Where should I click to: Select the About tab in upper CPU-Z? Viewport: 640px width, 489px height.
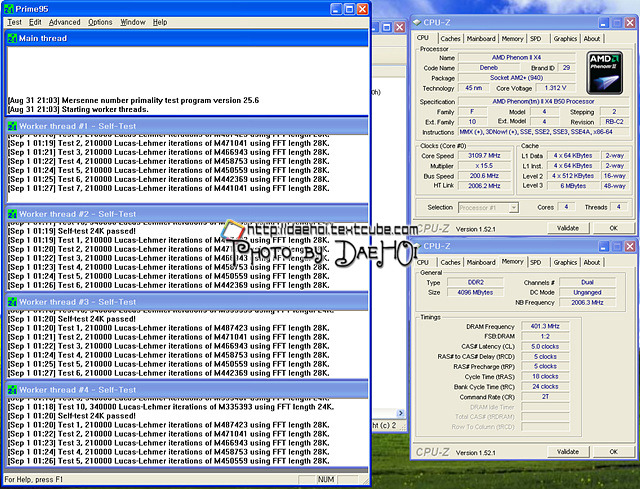(591, 38)
